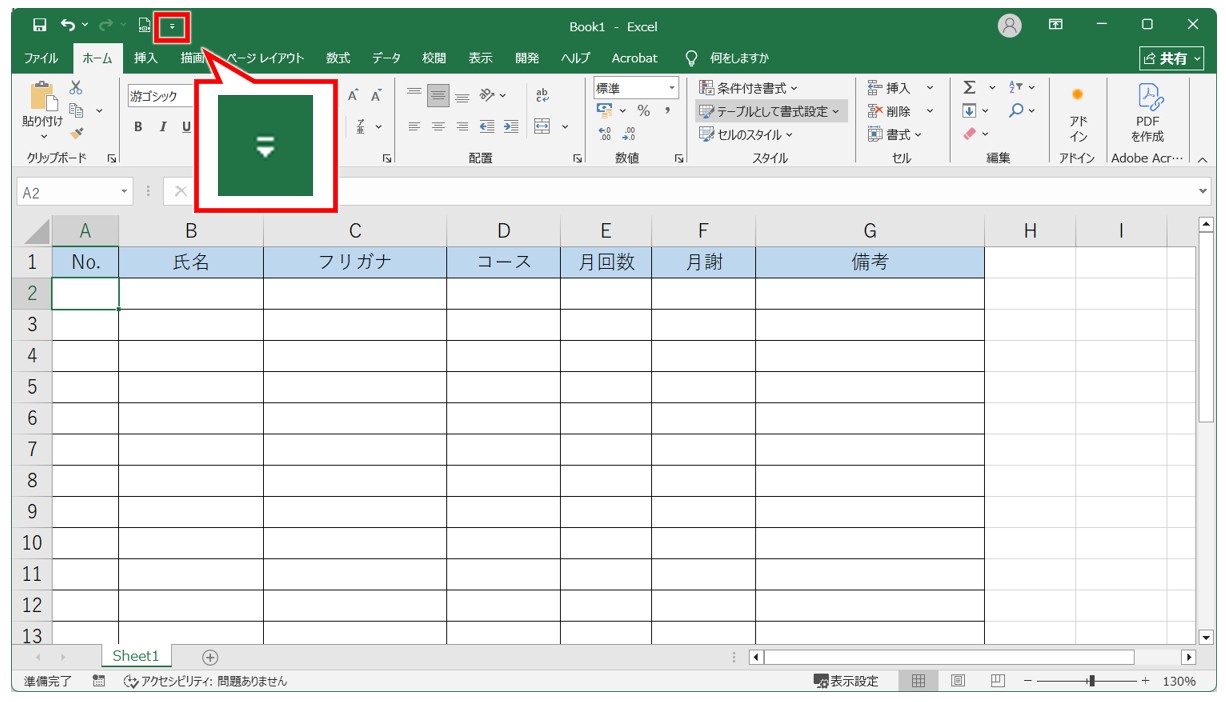Apply the comma number style
The image size is (1226, 702).
667,111
